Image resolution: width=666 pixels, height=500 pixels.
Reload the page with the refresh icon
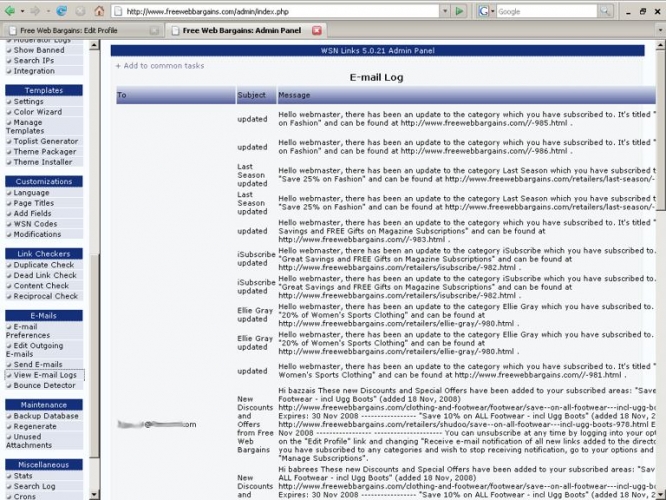click(x=62, y=11)
